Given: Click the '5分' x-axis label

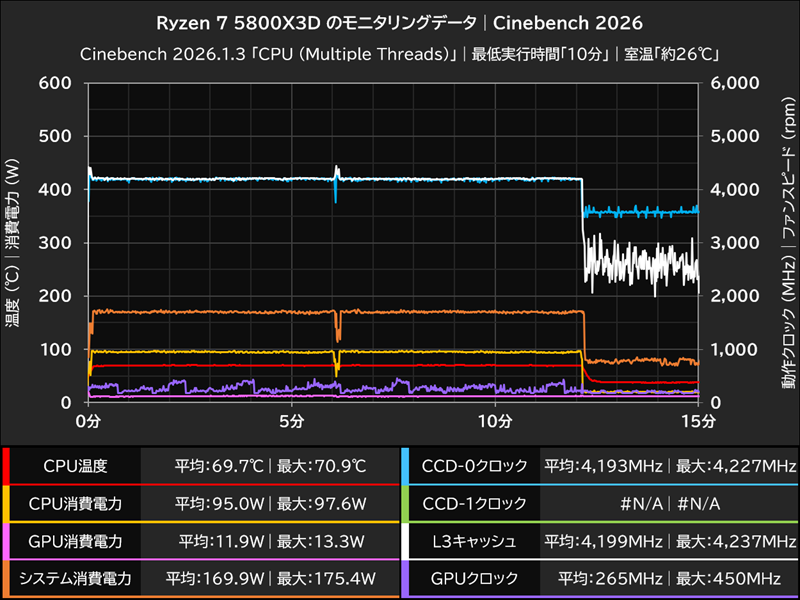Looking at the screenshot, I should click(x=291, y=421).
